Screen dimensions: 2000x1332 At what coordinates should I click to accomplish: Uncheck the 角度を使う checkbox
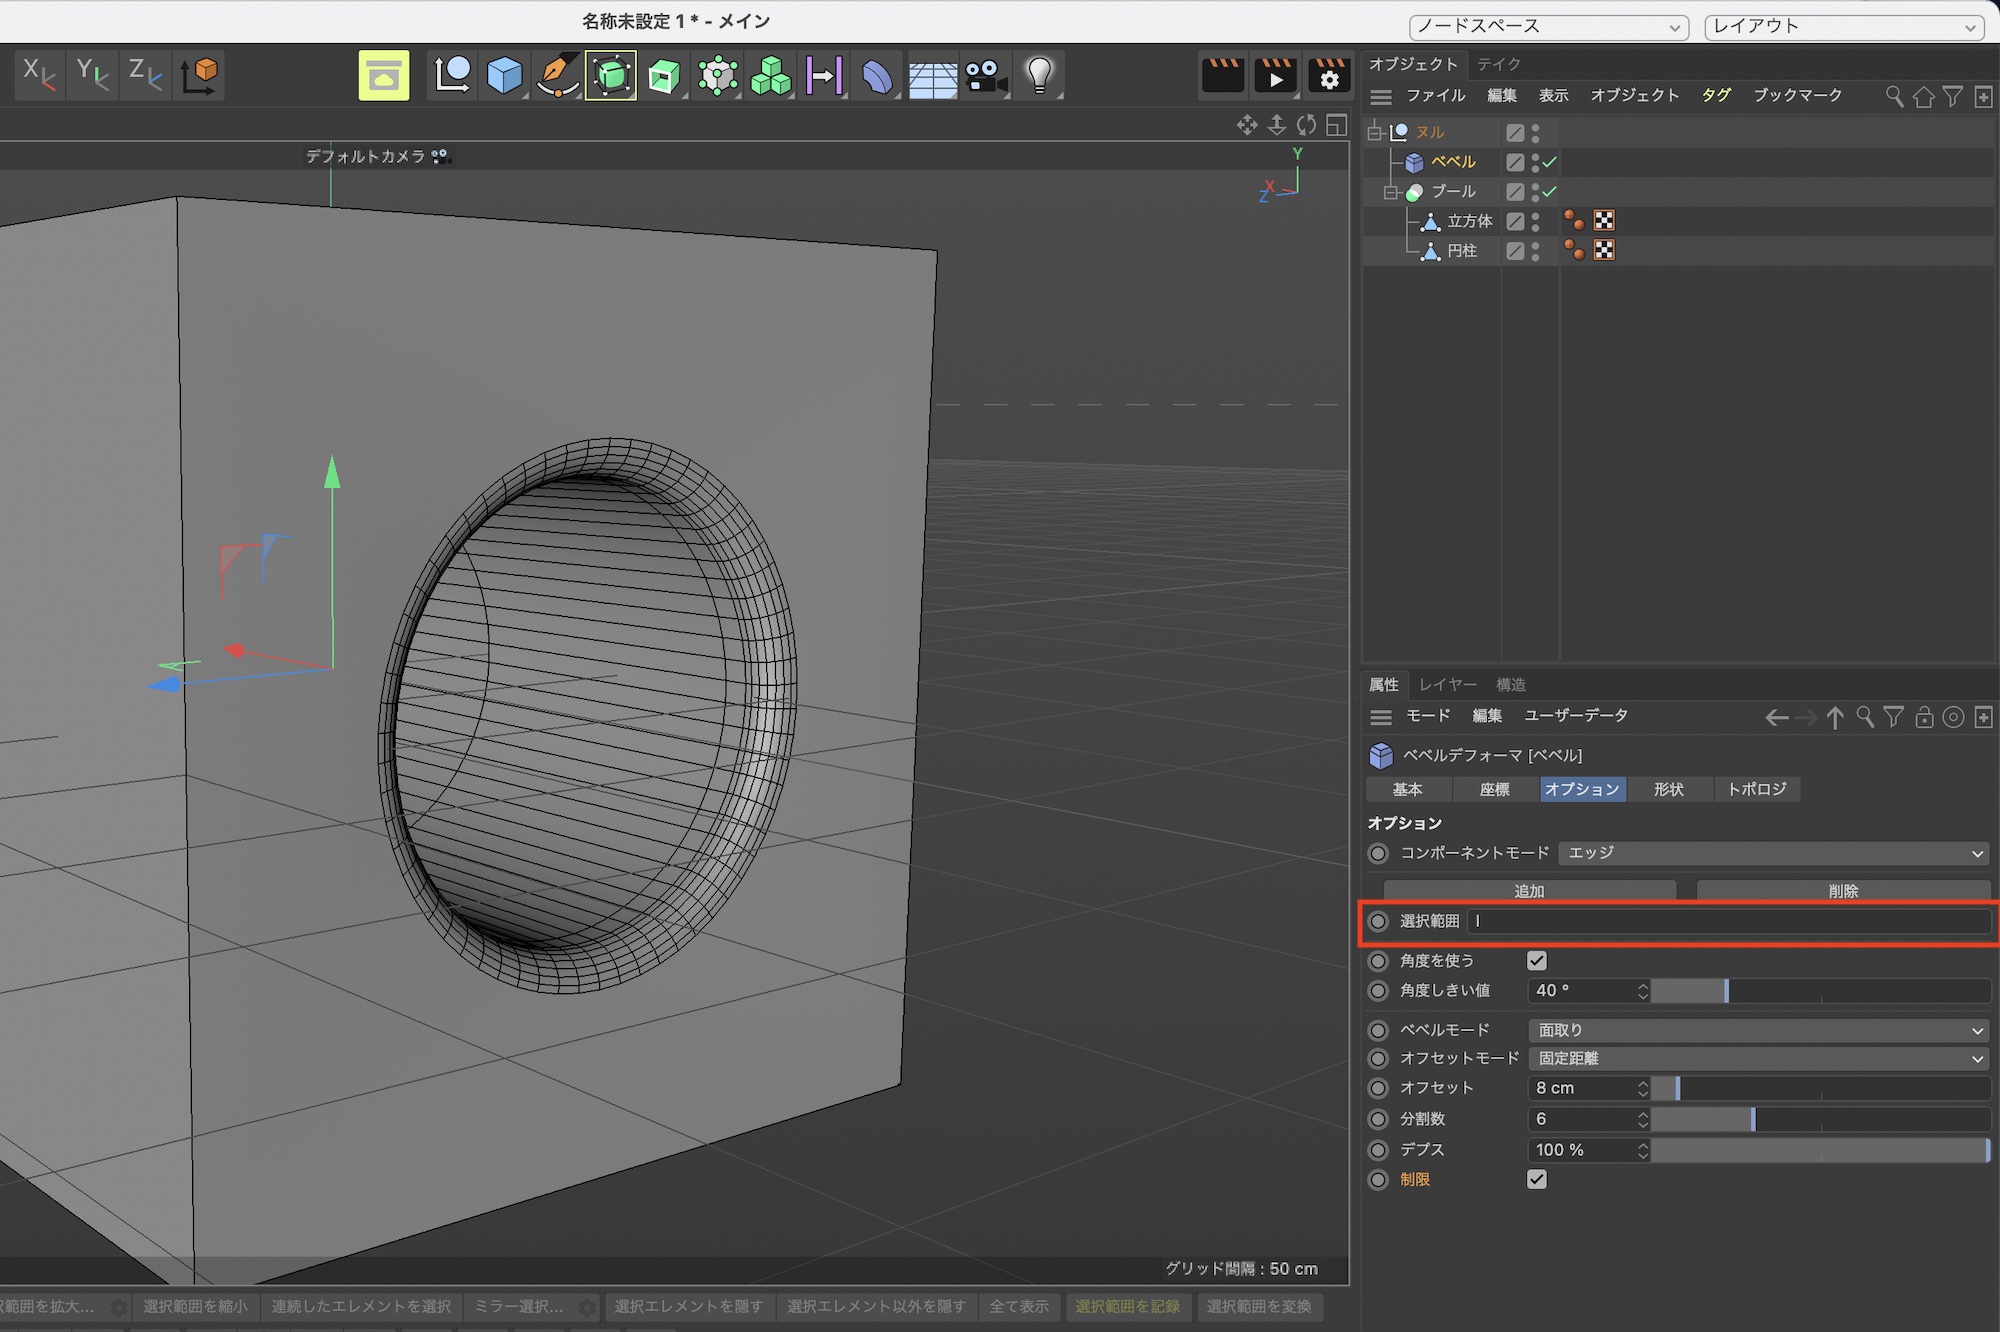[1537, 961]
